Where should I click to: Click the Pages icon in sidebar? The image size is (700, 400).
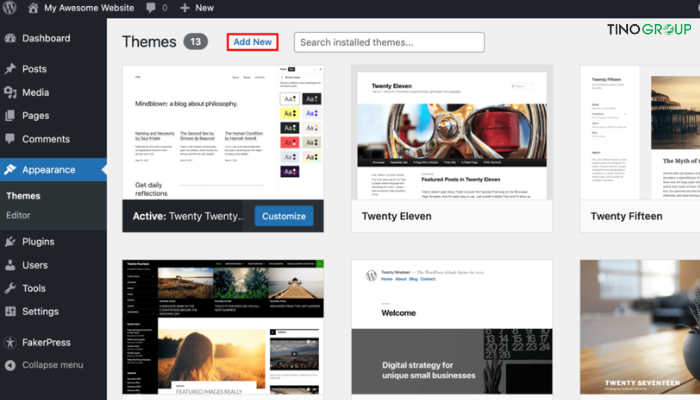tap(10, 116)
